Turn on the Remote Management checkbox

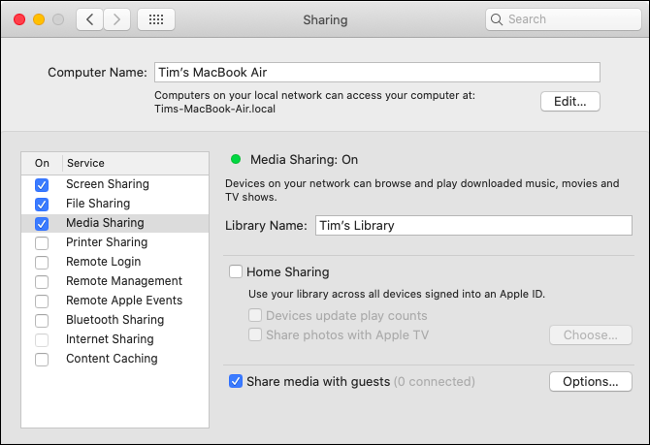pos(42,282)
